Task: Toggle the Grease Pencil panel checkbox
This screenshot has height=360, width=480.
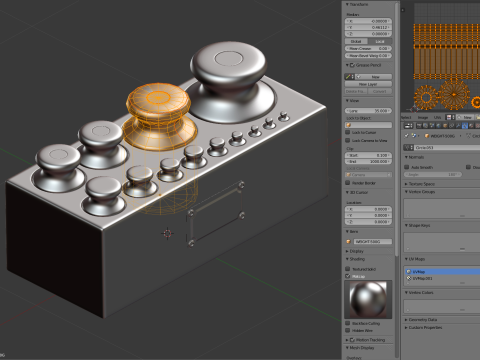Action: (352, 65)
